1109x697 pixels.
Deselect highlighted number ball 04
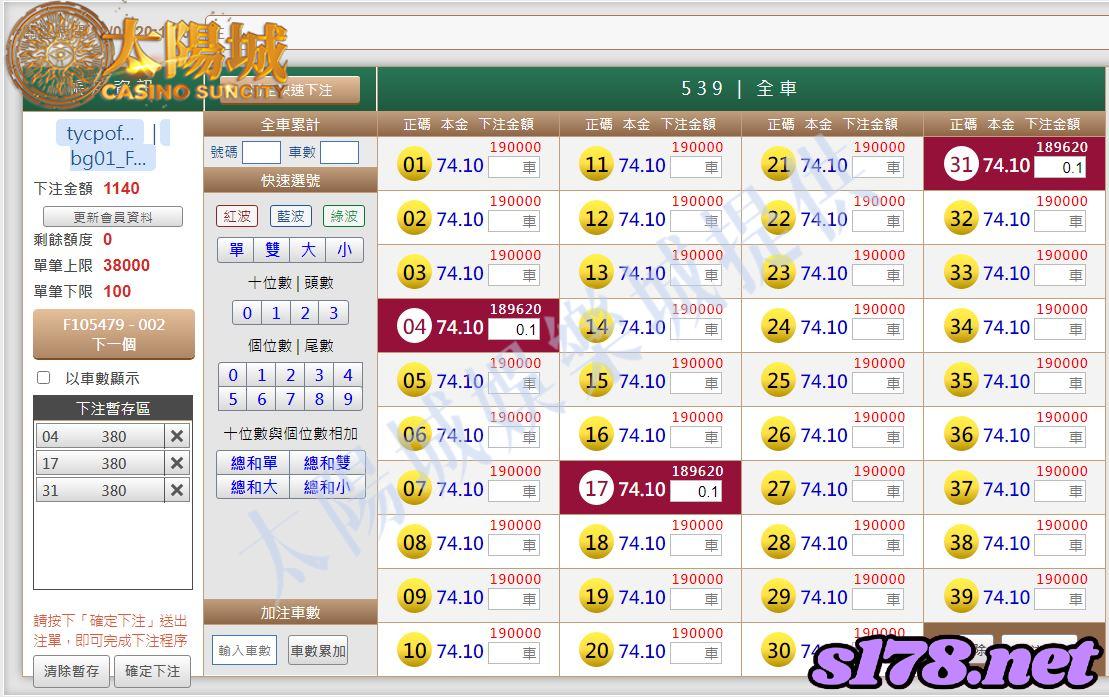coord(414,326)
